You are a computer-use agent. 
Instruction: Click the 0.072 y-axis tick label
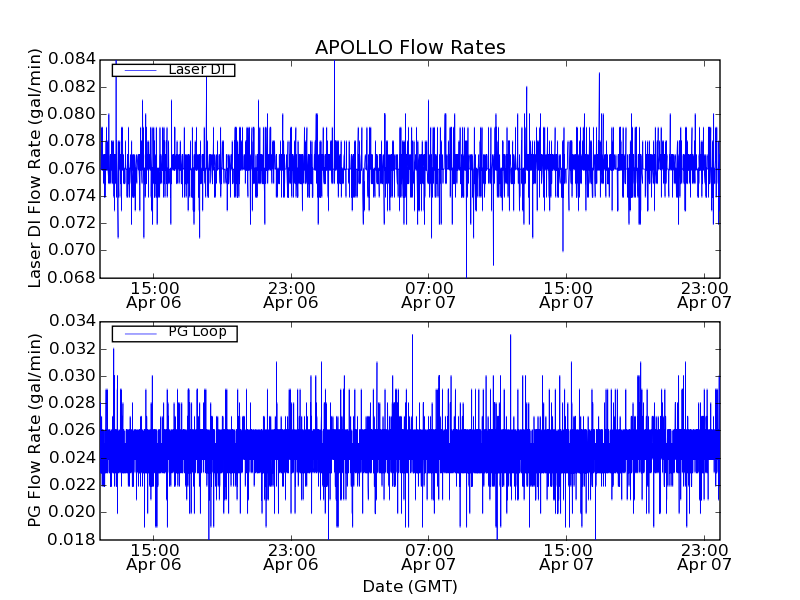(72, 223)
